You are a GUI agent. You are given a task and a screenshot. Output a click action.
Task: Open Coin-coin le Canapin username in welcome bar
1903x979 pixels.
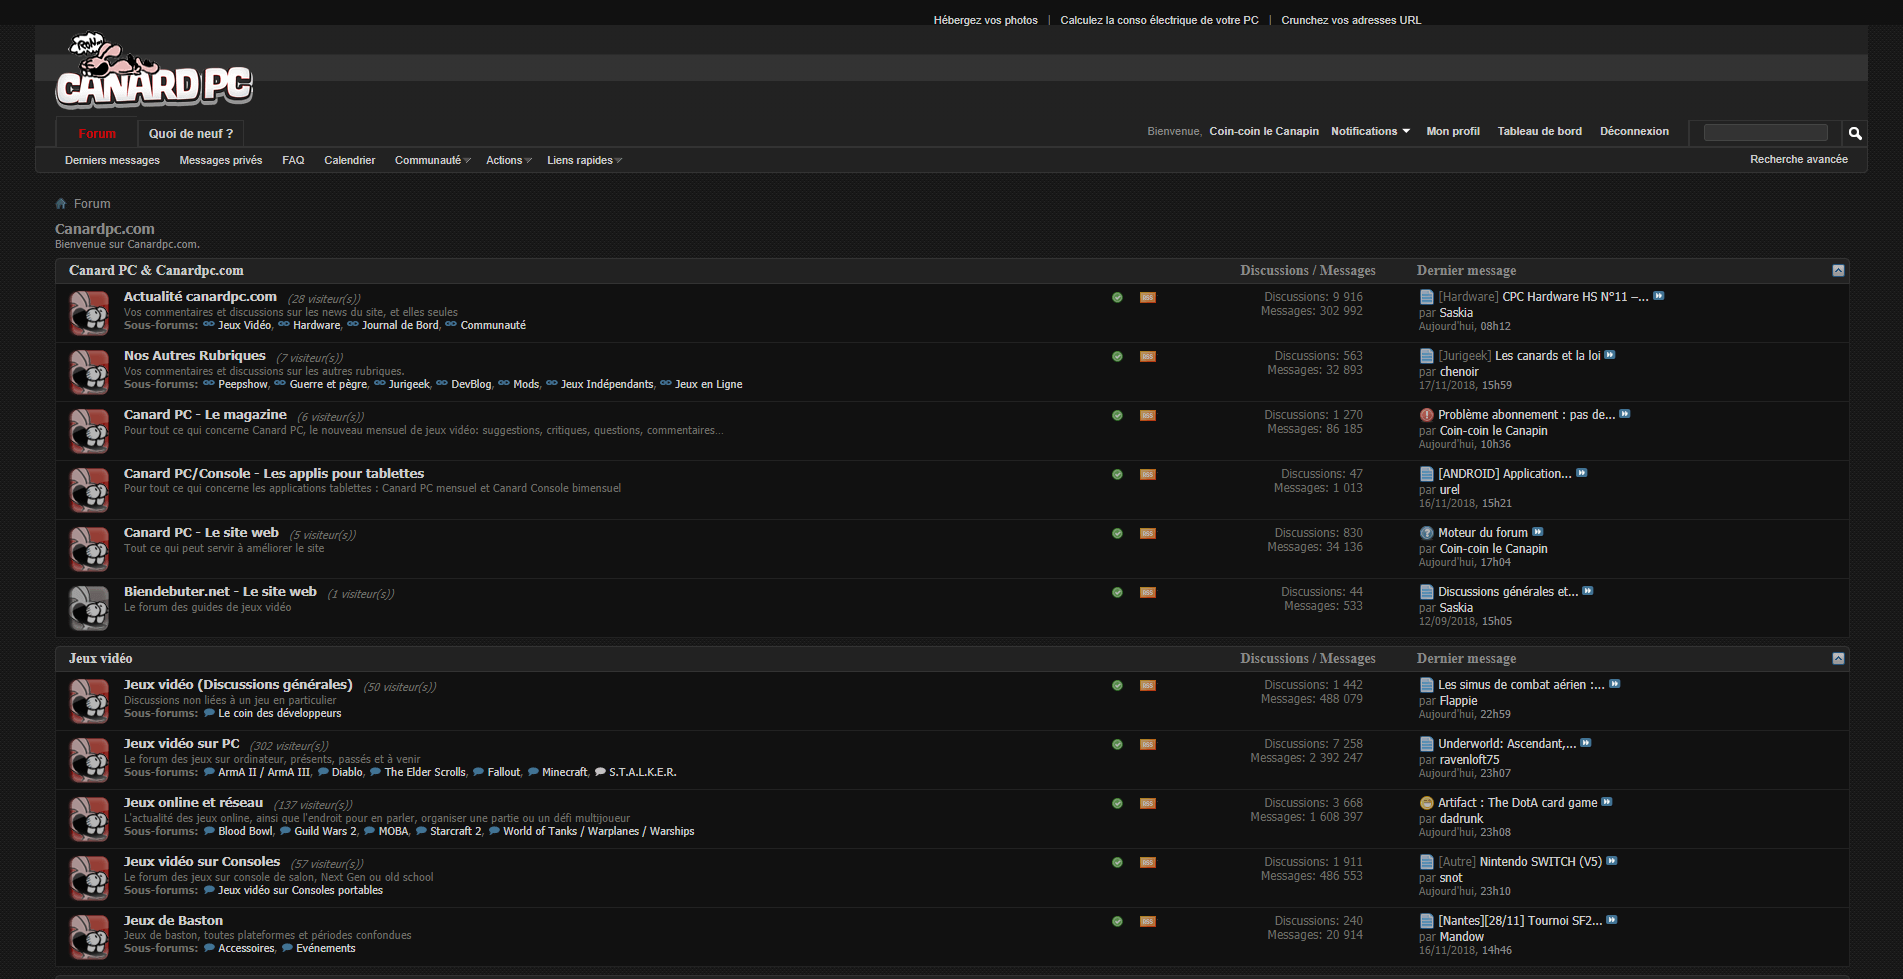click(1264, 131)
